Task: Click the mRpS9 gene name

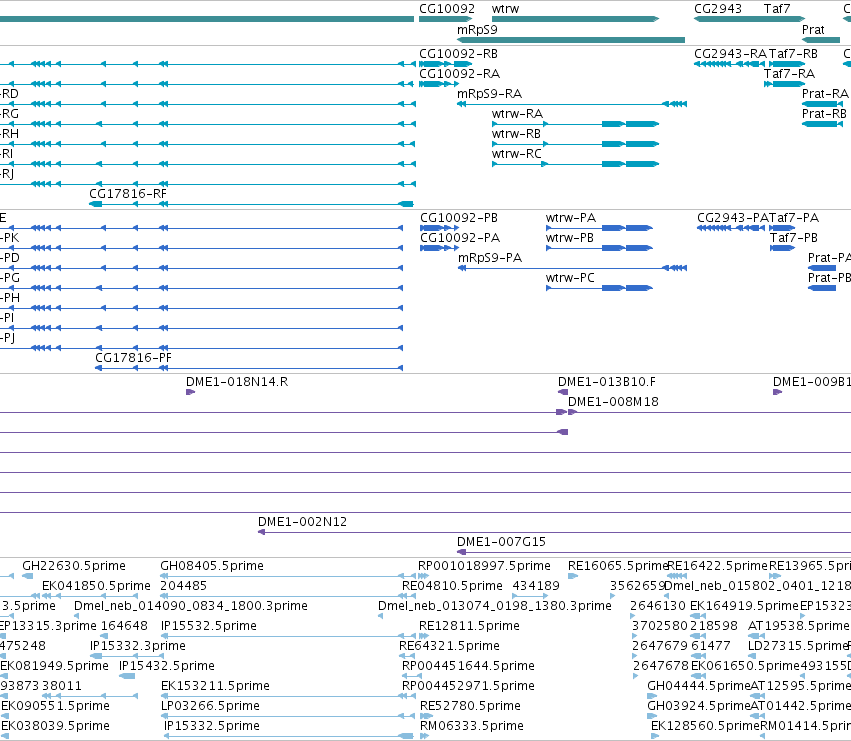Action: (x=477, y=30)
